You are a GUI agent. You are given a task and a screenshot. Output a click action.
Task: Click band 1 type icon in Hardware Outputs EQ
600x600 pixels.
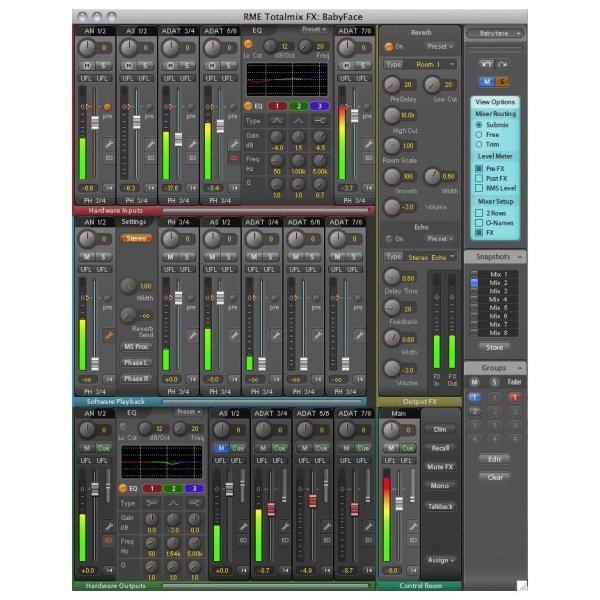(x=152, y=503)
